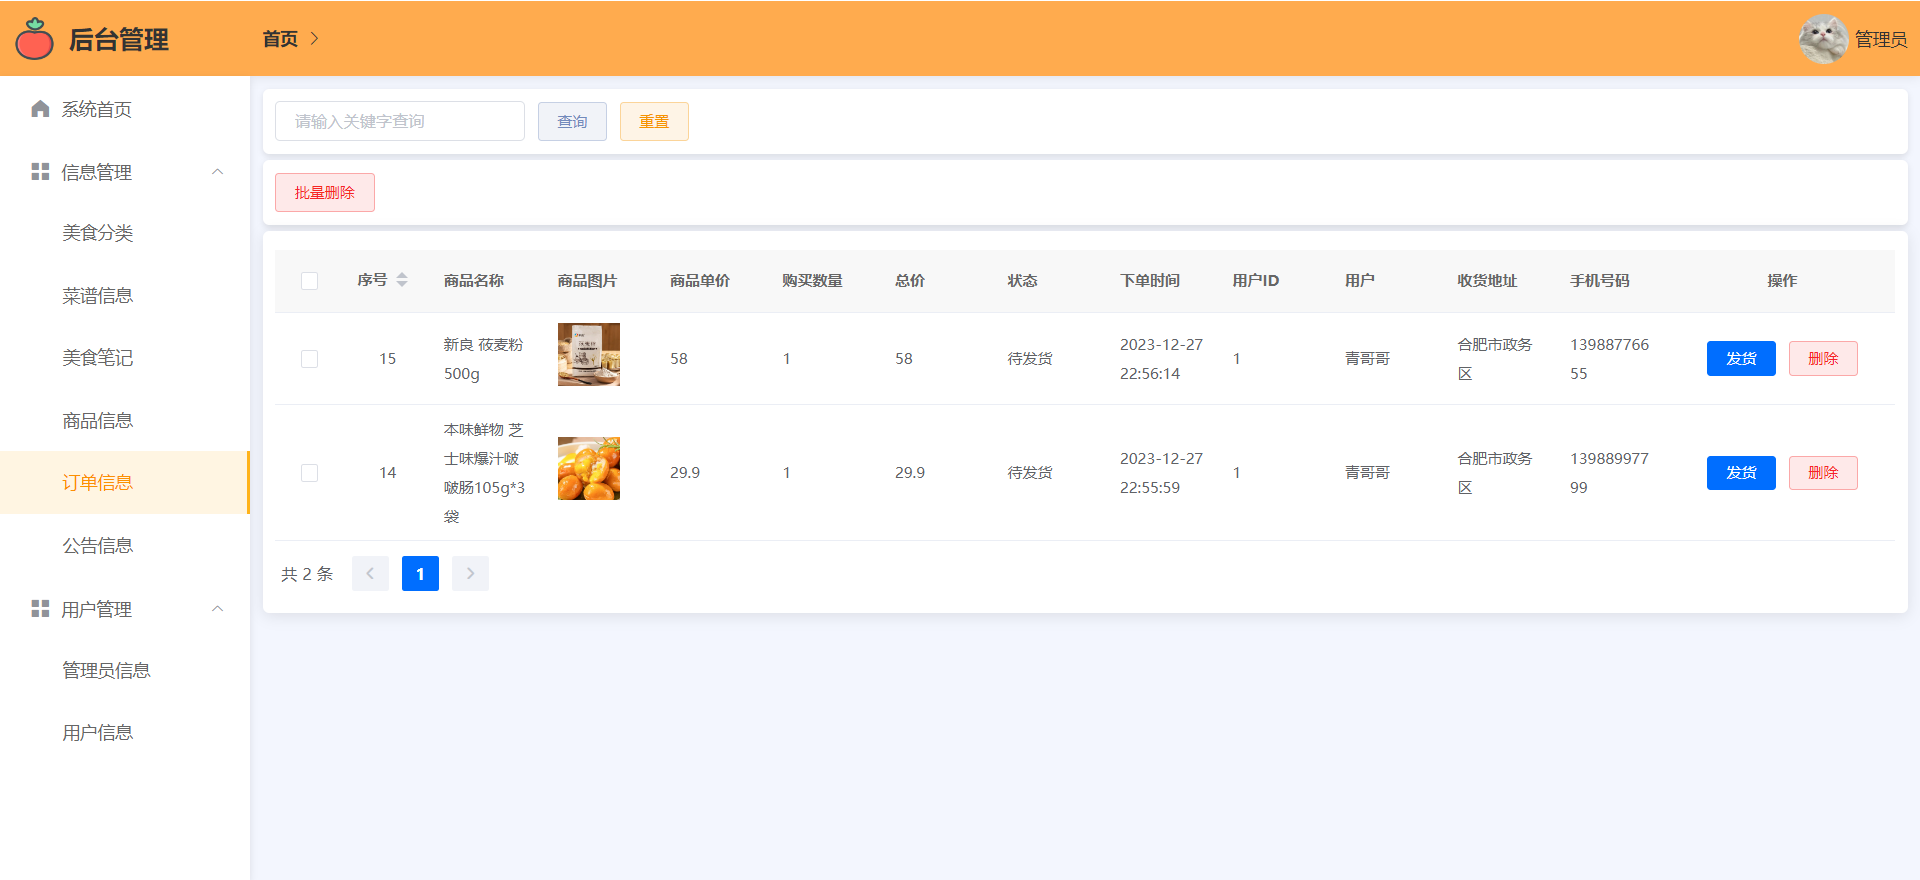1920x880 pixels.
Task: Open 管理员信息 menu item
Action: [x=125, y=671]
